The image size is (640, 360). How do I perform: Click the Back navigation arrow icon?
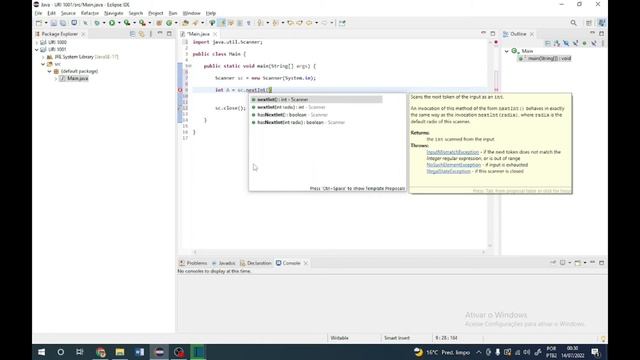(309, 23)
